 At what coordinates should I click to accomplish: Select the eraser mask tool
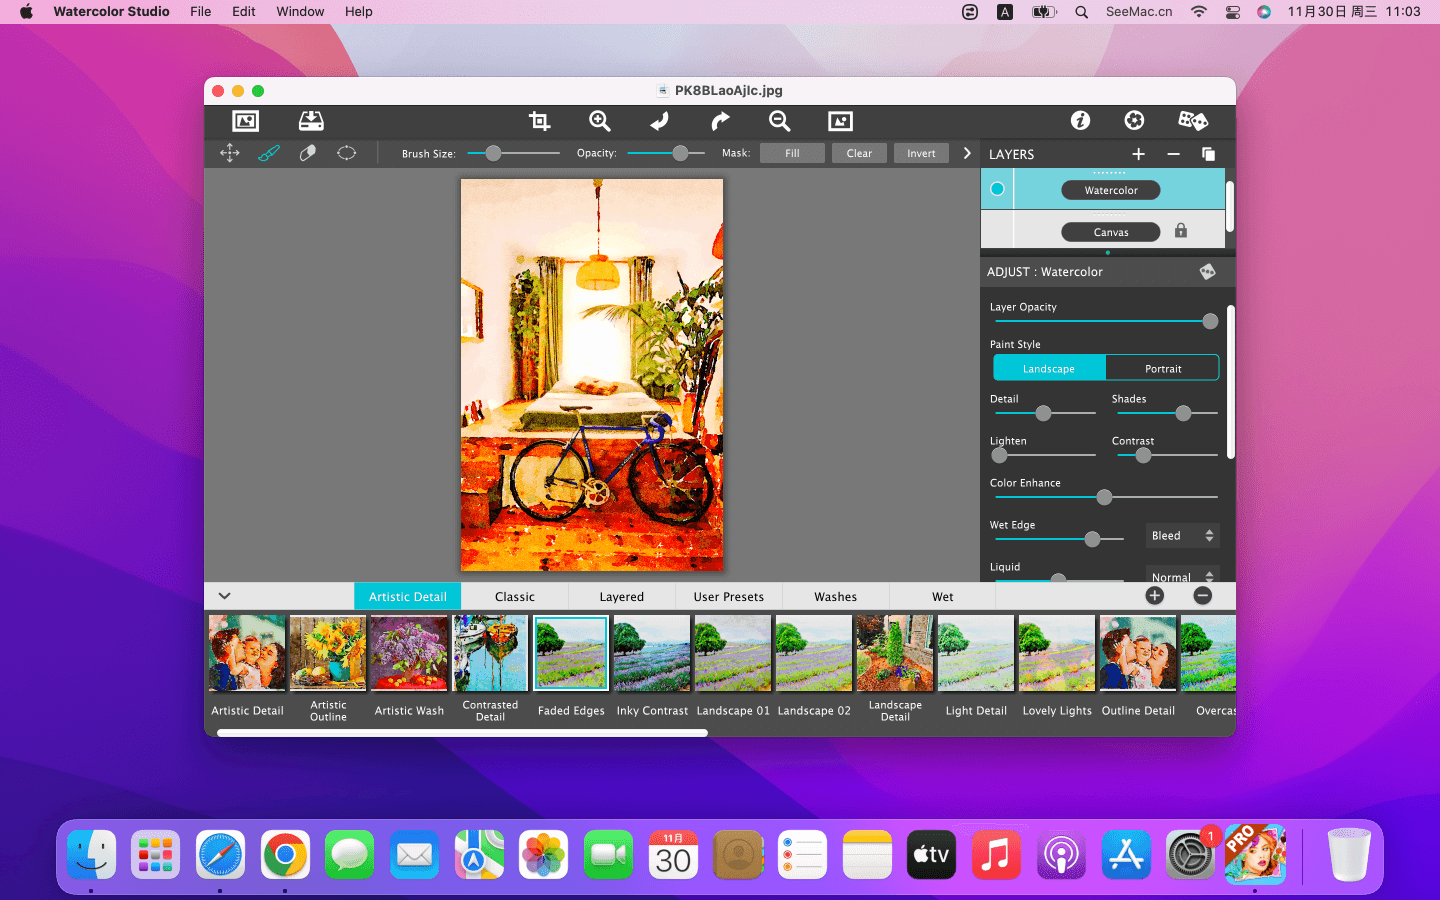[308, 153]
